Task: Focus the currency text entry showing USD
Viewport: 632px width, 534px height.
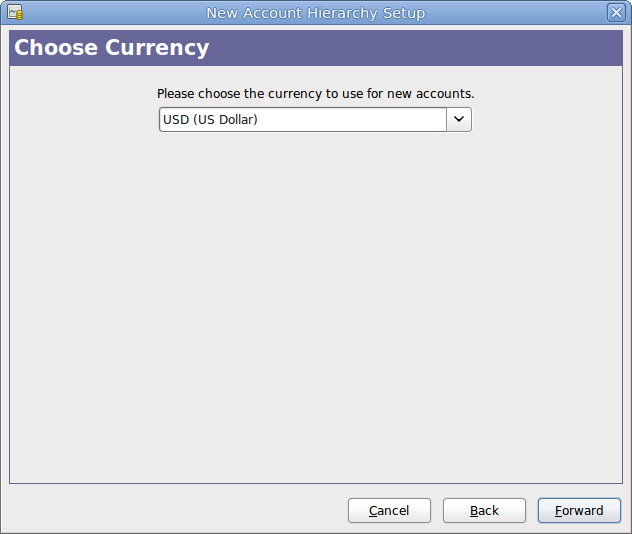Action: (303, 119)
